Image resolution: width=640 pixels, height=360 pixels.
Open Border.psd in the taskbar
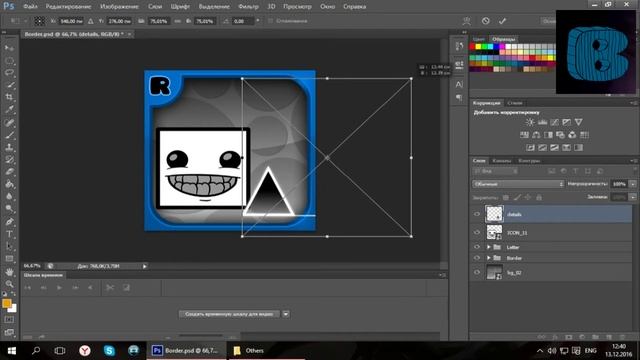(x=186, y=350)
